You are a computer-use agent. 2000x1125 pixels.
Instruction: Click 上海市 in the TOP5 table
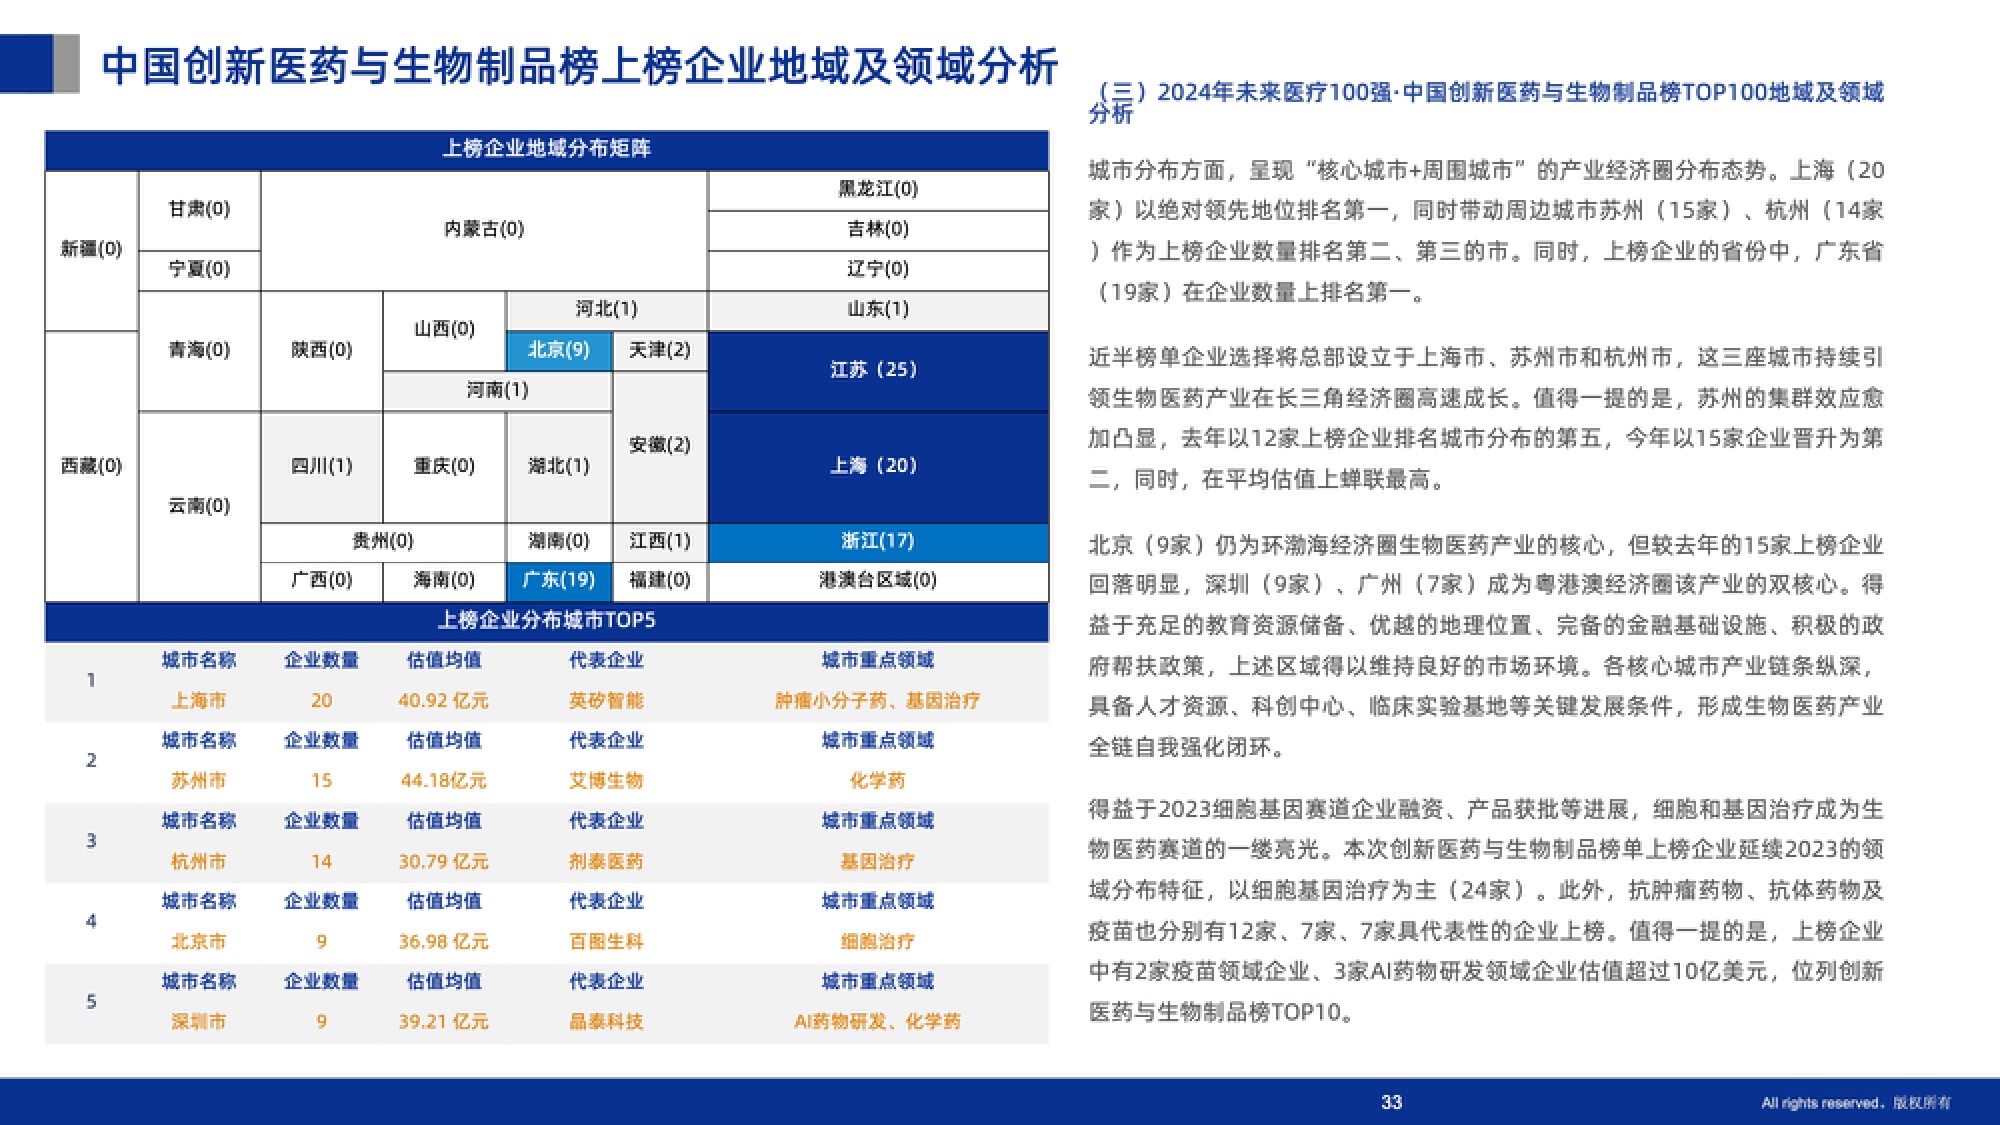(198, 701)
